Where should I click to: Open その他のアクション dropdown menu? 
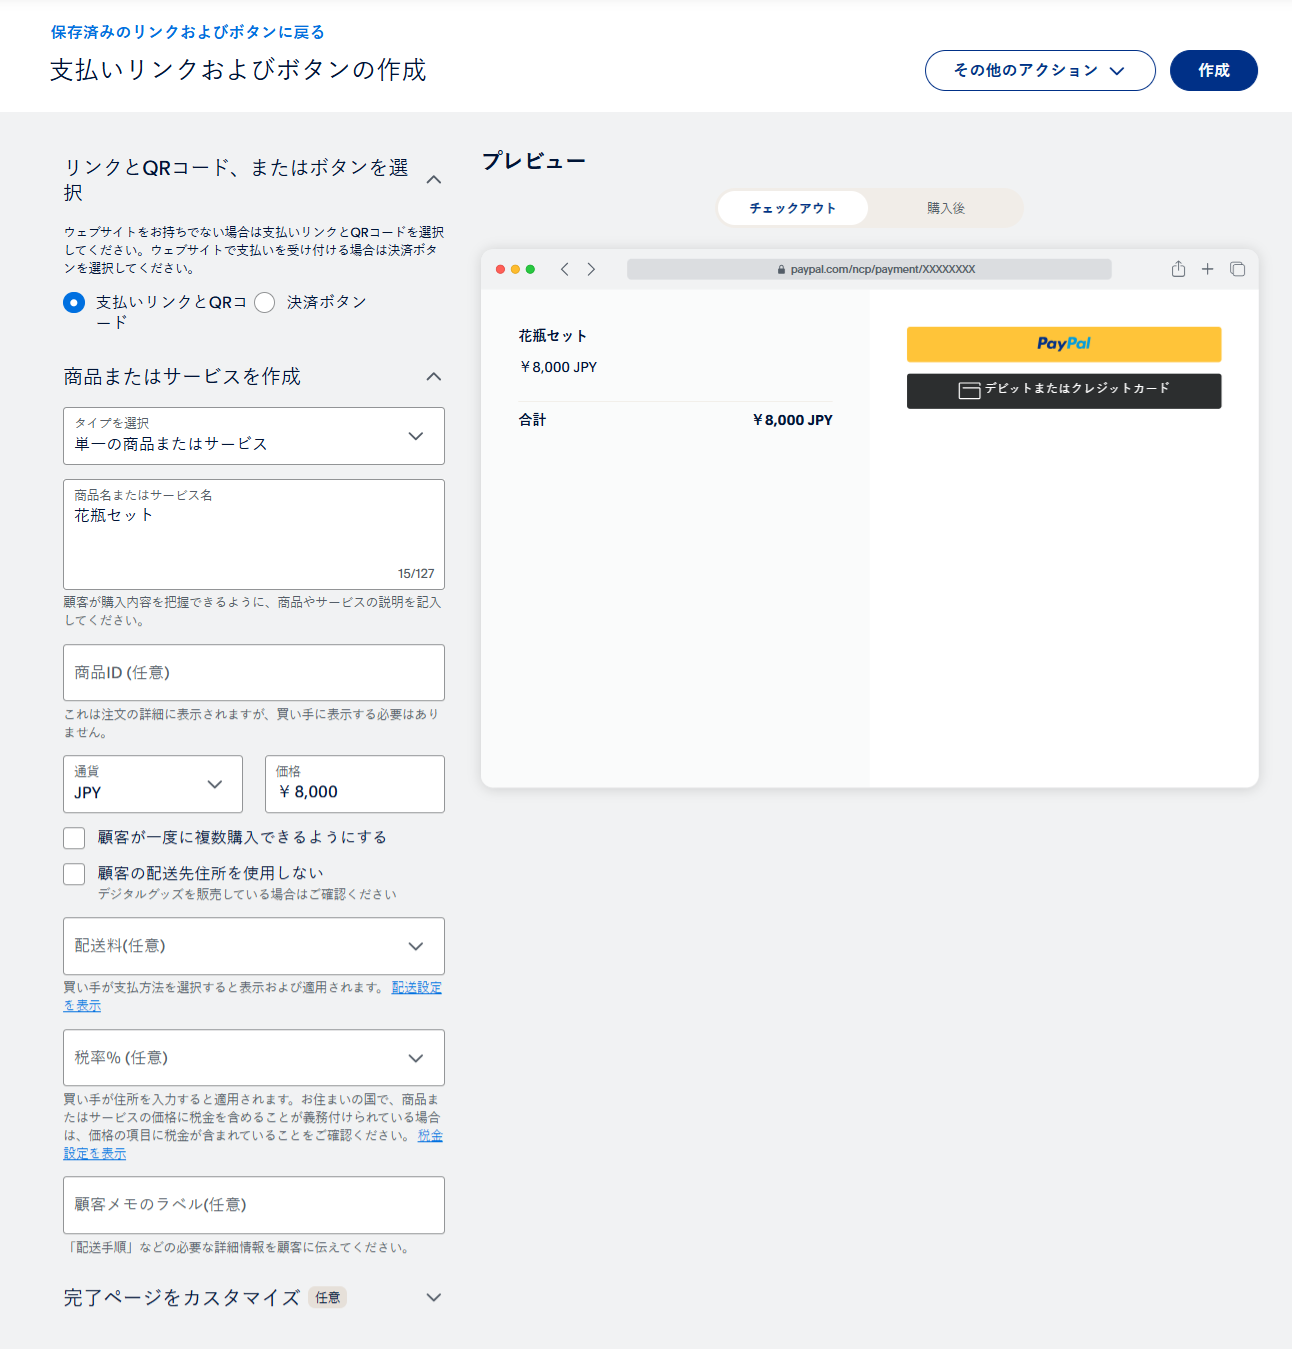click(x=1040, y=71)
